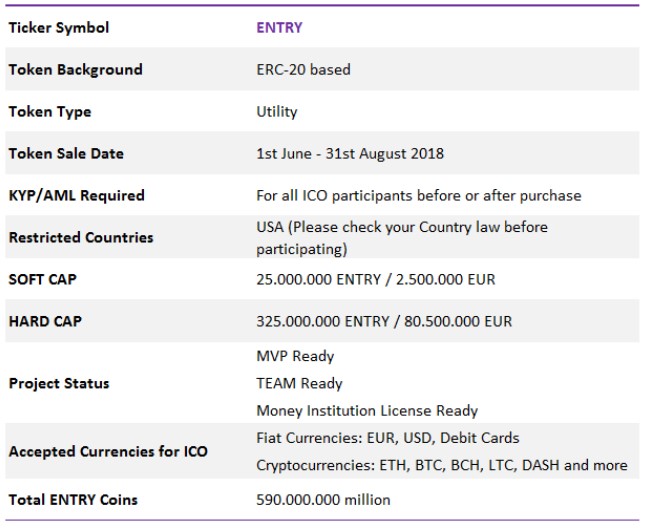Click the Token Sale Date label

(66, 154)
